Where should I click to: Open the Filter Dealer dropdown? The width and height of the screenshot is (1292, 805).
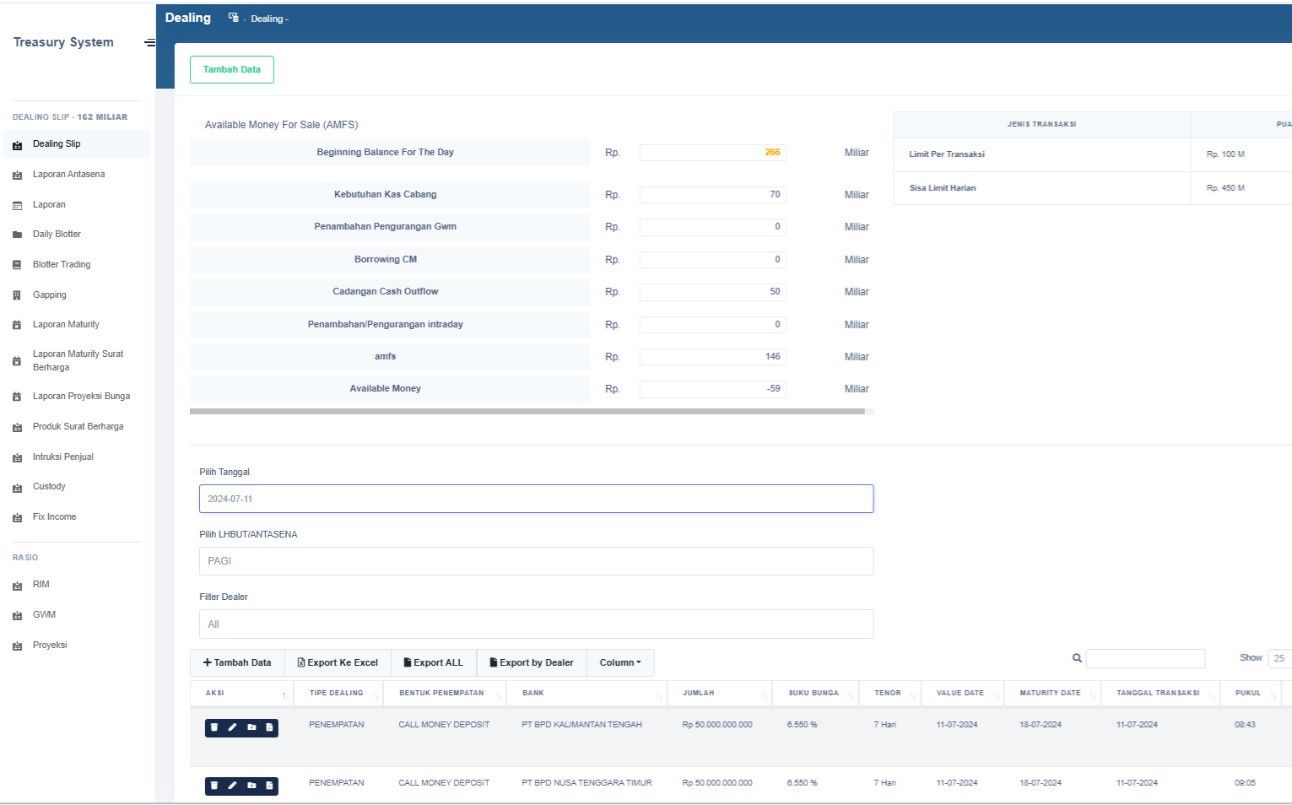(x=536, y=624)
